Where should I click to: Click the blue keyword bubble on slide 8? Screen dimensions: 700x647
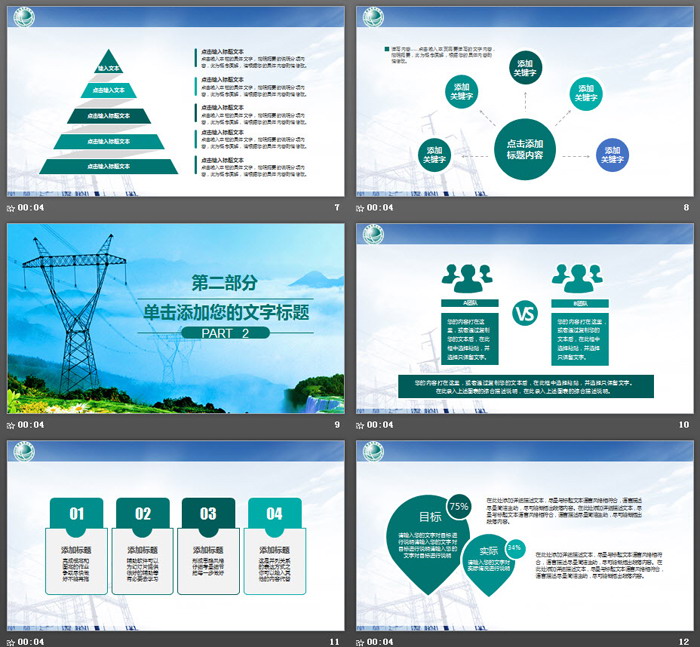click(612, 154)
